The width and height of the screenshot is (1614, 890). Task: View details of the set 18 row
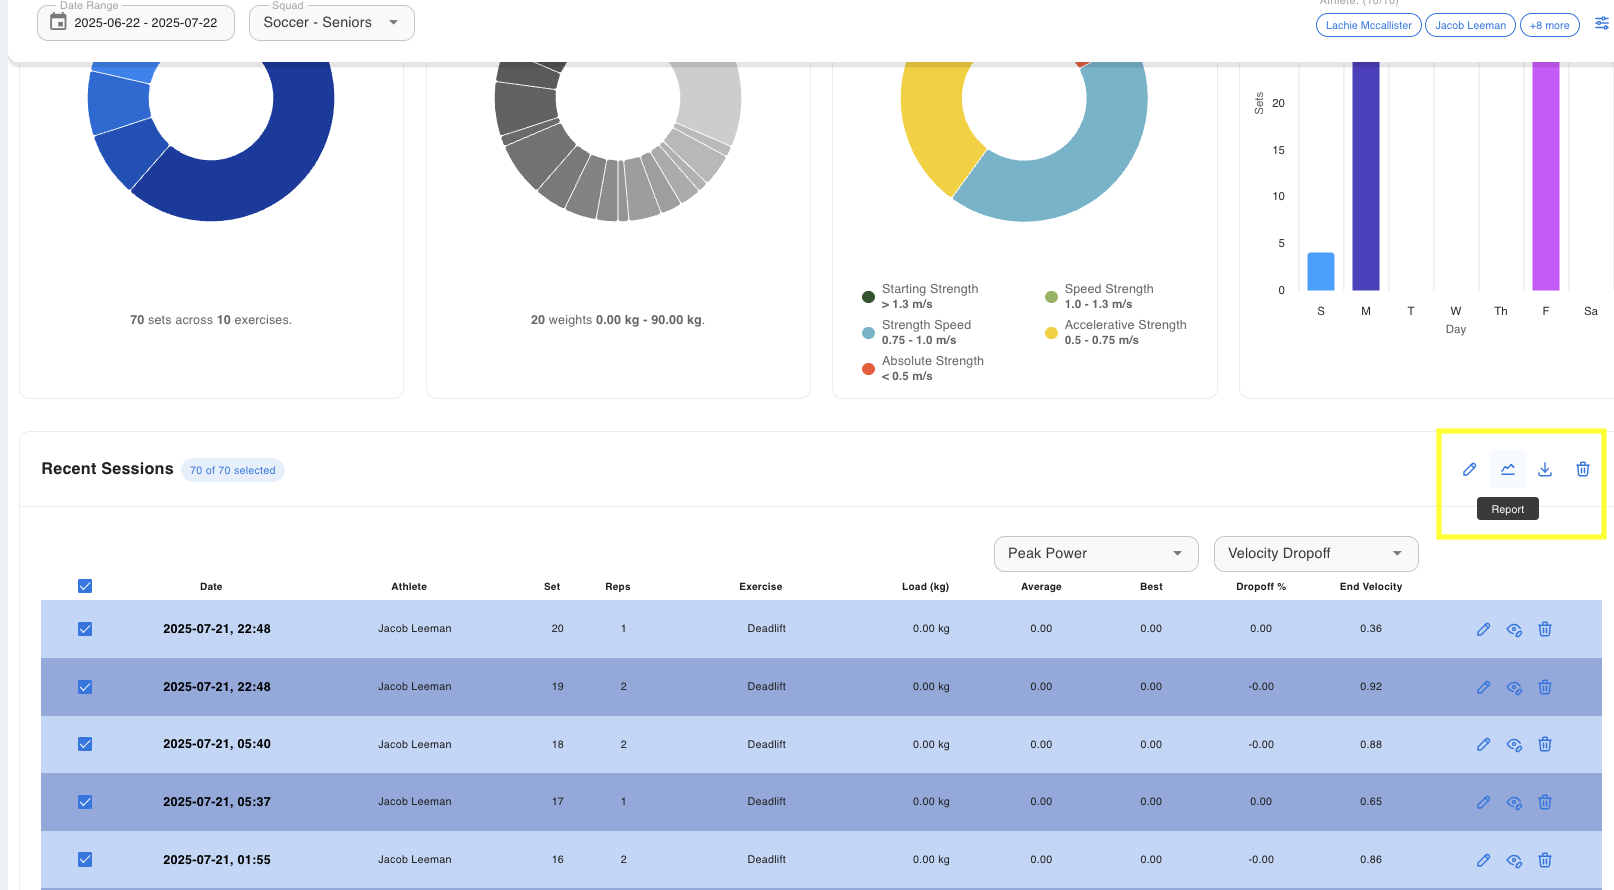1514,744
